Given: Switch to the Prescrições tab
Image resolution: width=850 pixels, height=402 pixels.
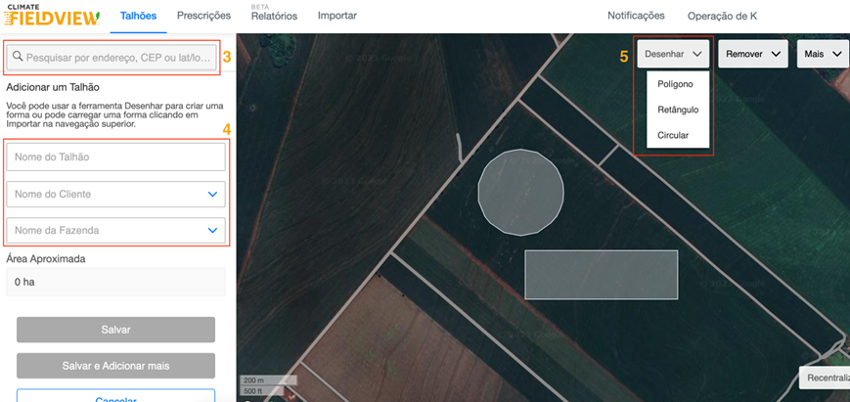Looking at the screenshot, I should 203,16.
